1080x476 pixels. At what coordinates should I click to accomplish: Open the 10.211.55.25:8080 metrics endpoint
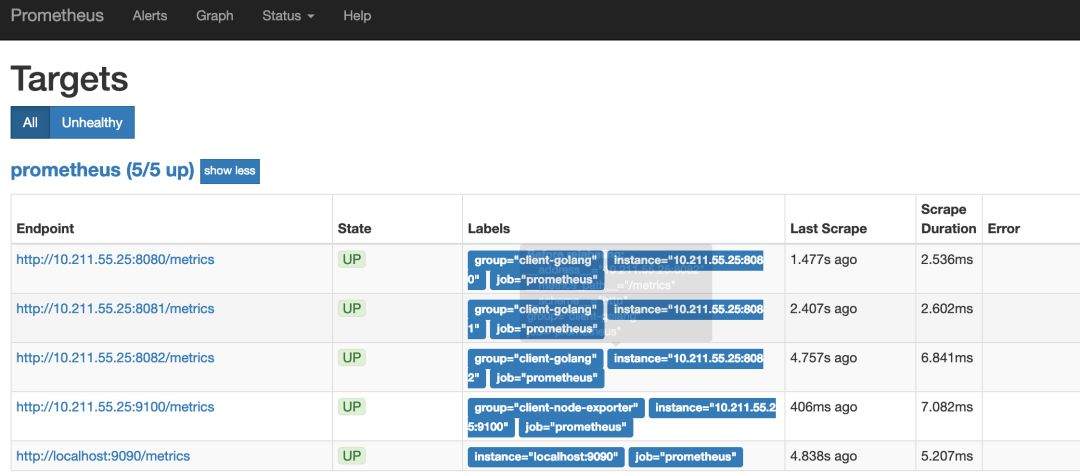[115, 260]
